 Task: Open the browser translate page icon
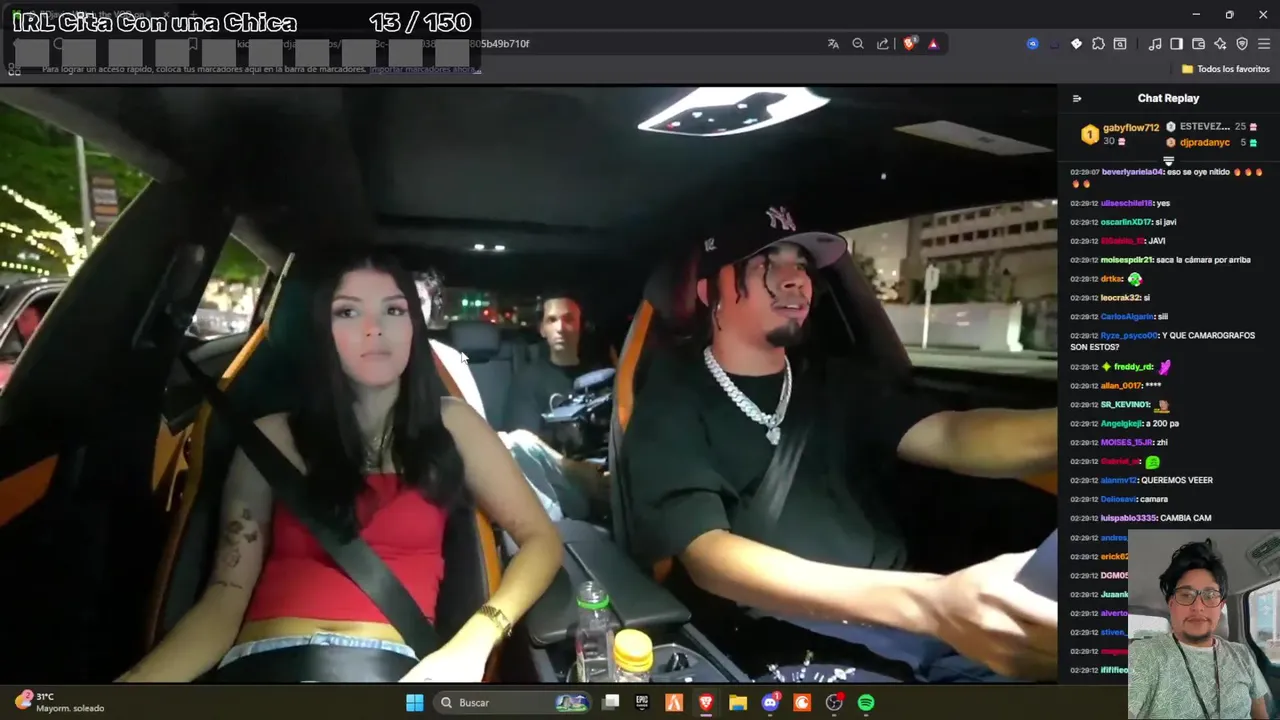pyautogui.click(x=833, y=44)
